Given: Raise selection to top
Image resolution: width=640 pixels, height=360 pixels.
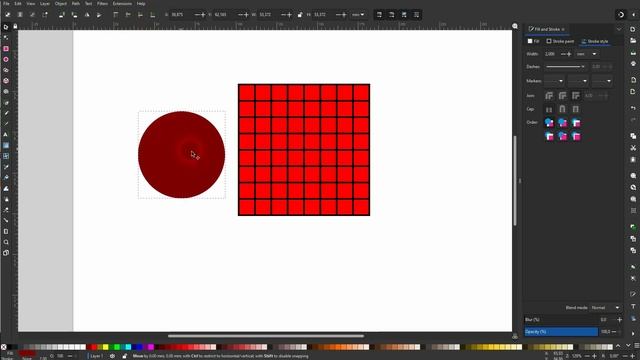Looking at the screenshot, I should pos(116,15).
